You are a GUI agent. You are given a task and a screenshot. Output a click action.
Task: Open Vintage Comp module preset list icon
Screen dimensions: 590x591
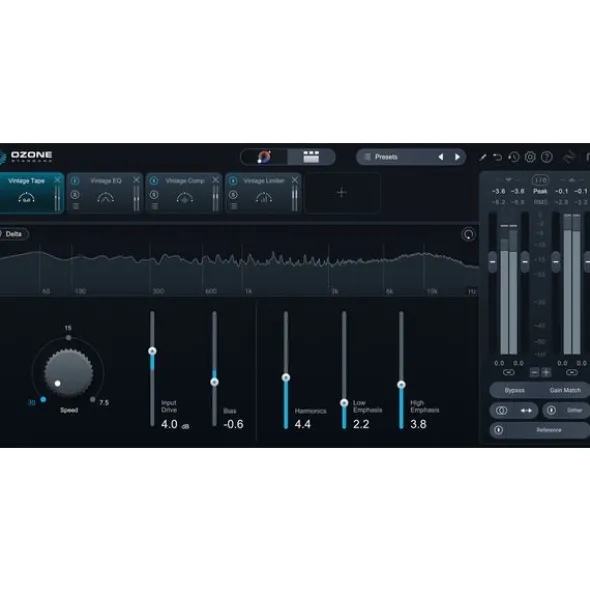[x=154, y=206]
